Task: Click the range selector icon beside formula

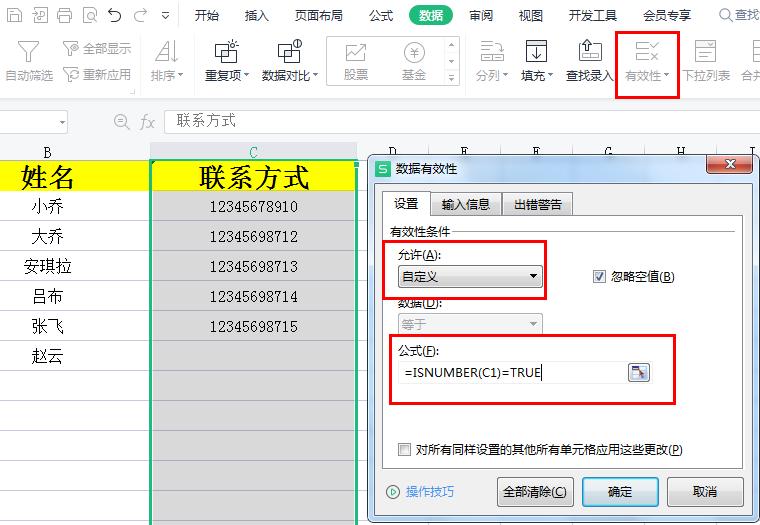Action: (638, 372)
